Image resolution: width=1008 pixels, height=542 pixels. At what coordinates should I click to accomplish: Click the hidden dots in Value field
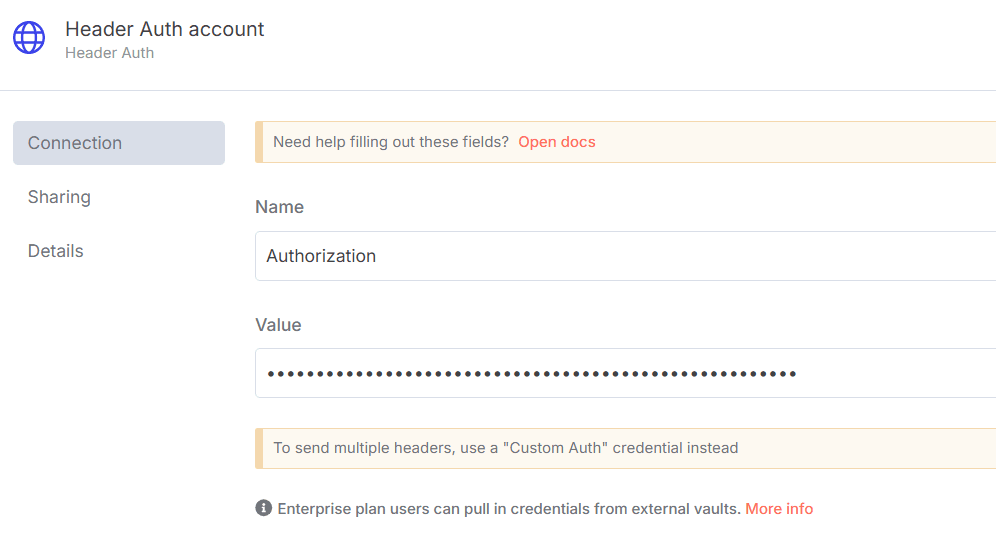[531, 374]
